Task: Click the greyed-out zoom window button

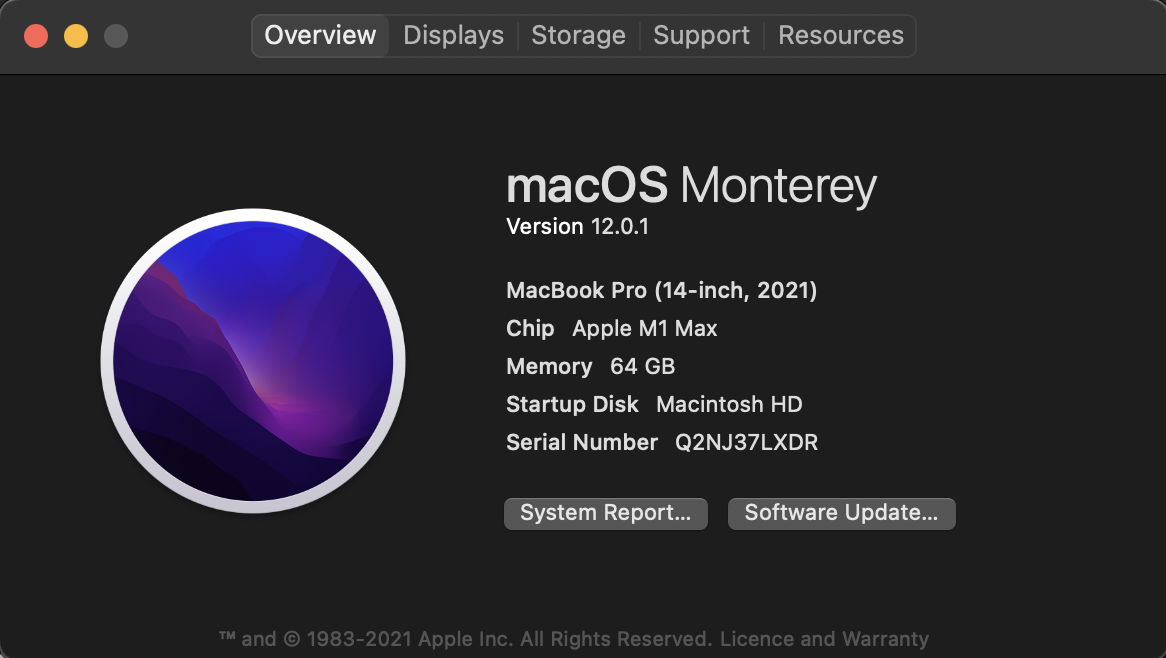Action: (x=116, y=37)
